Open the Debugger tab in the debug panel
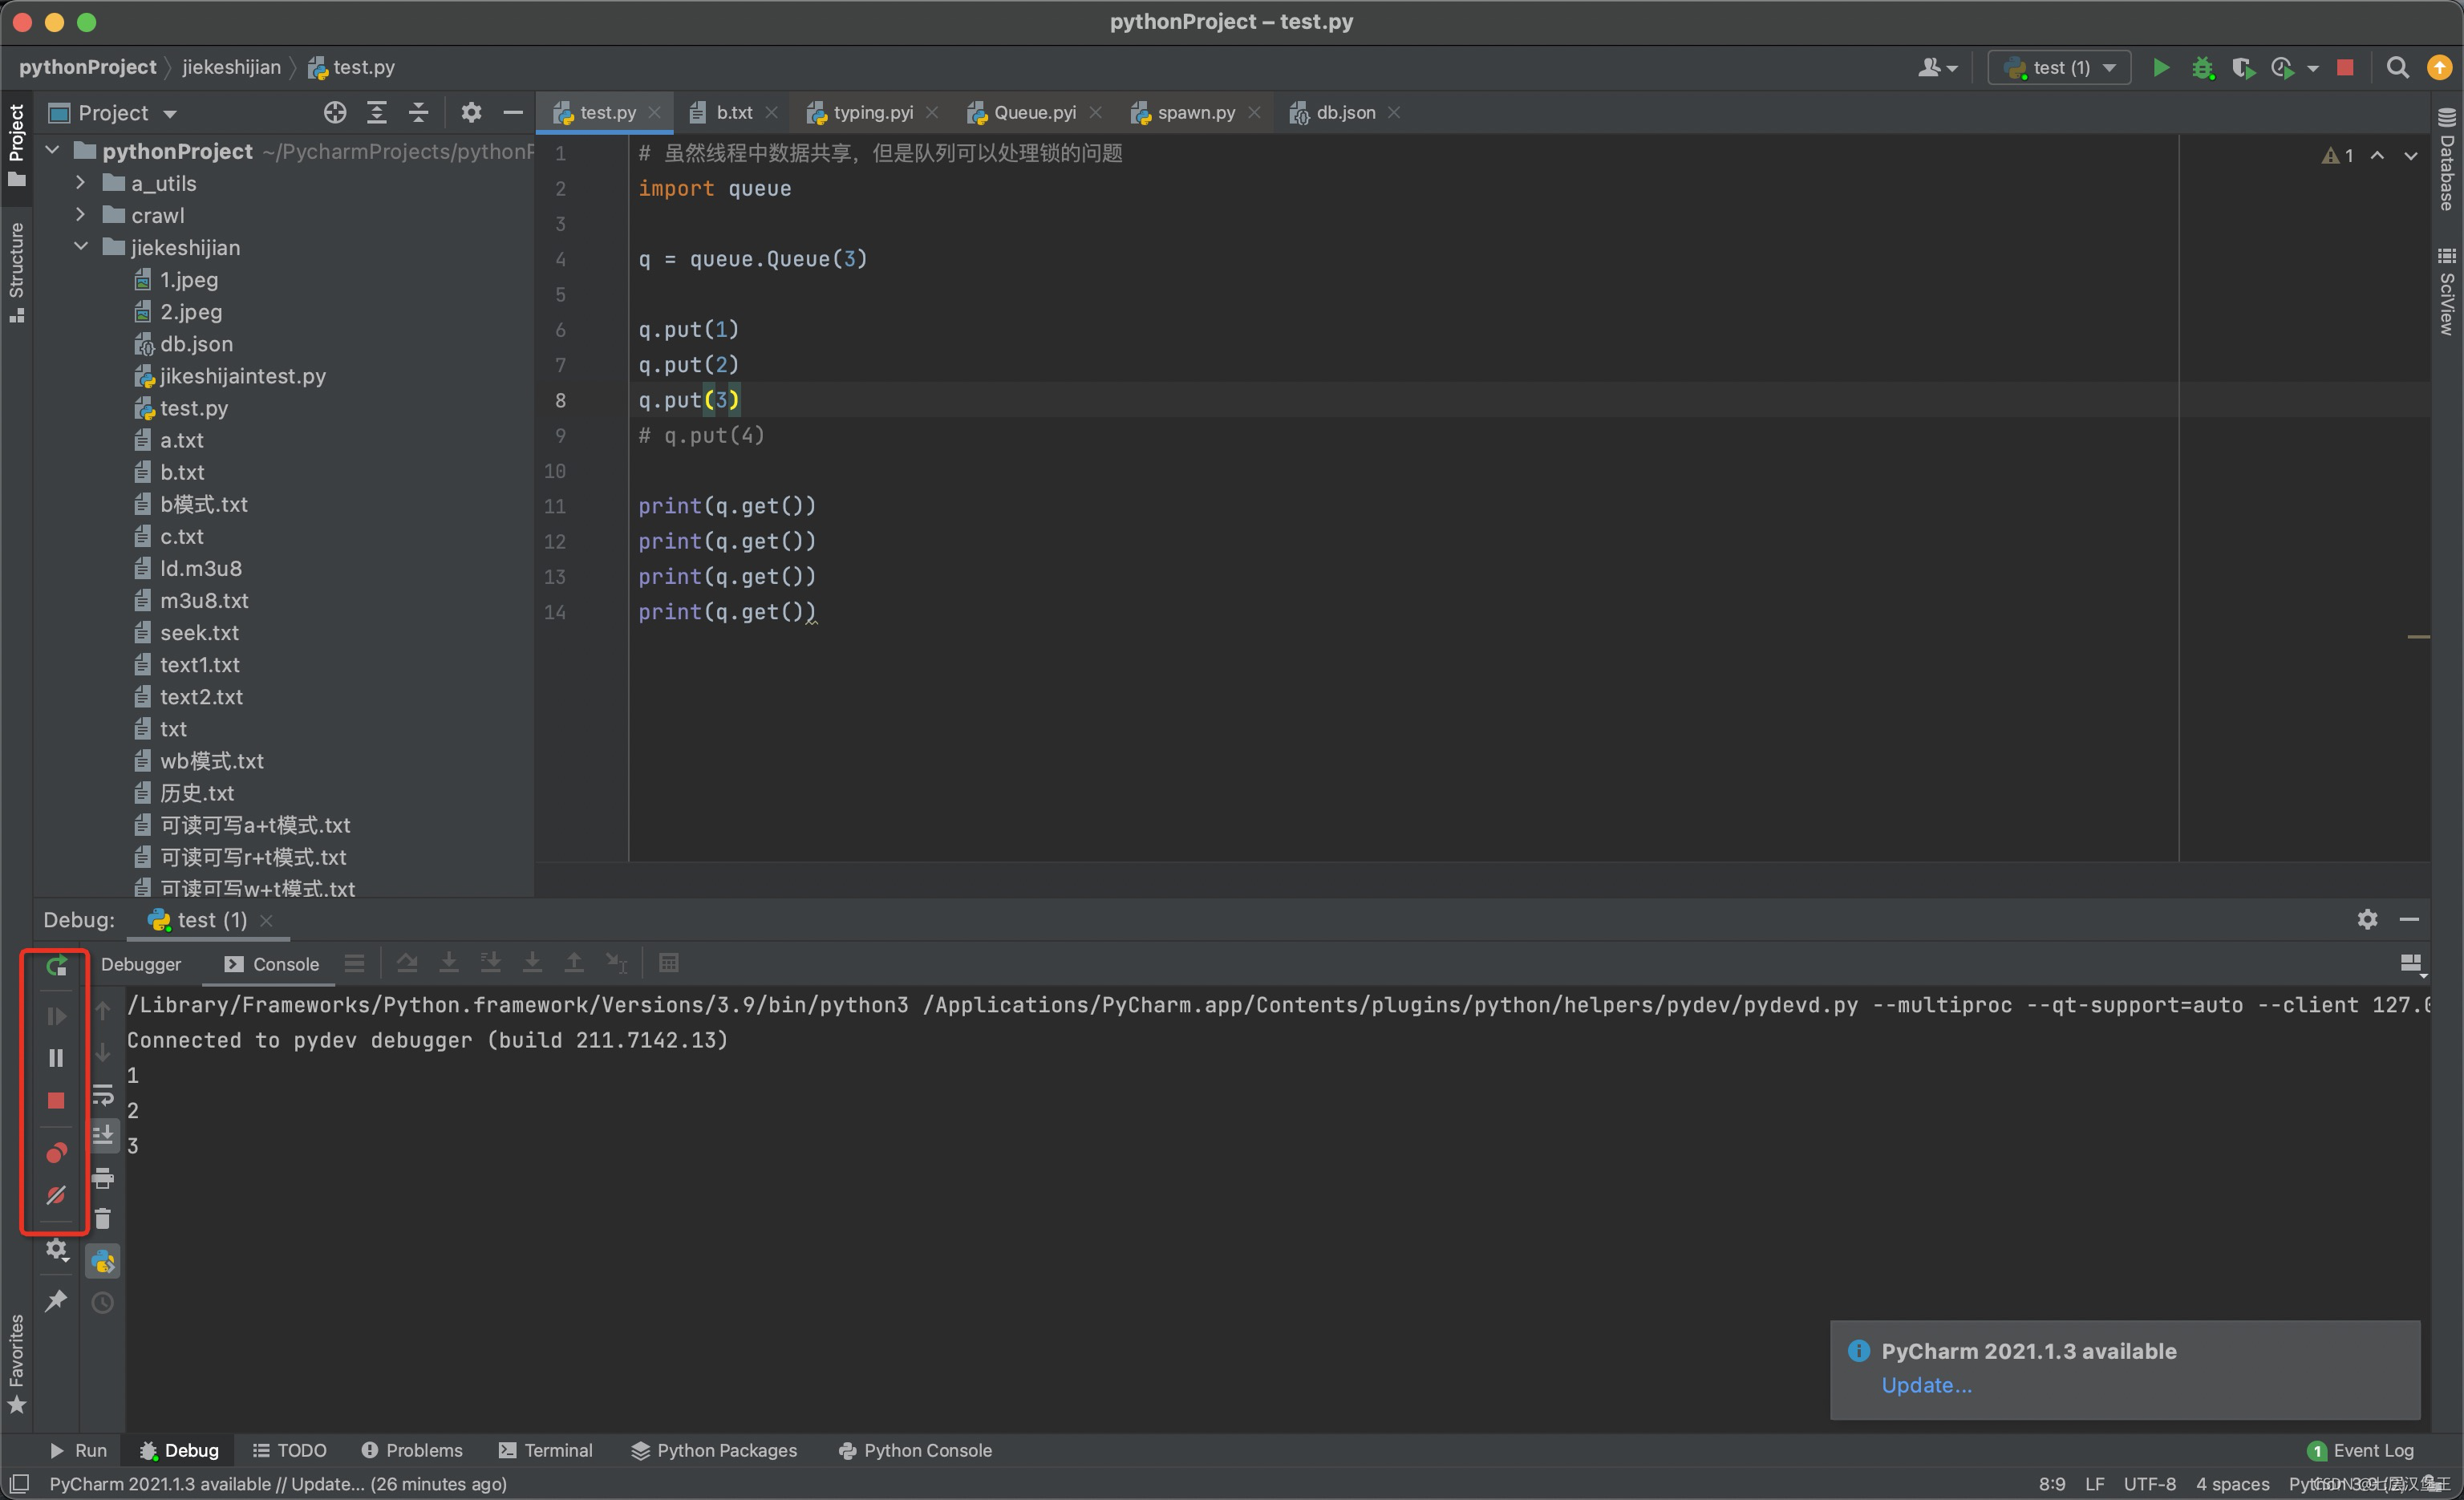Viewport: 2464px width, 1500px height. click(141, 964)
